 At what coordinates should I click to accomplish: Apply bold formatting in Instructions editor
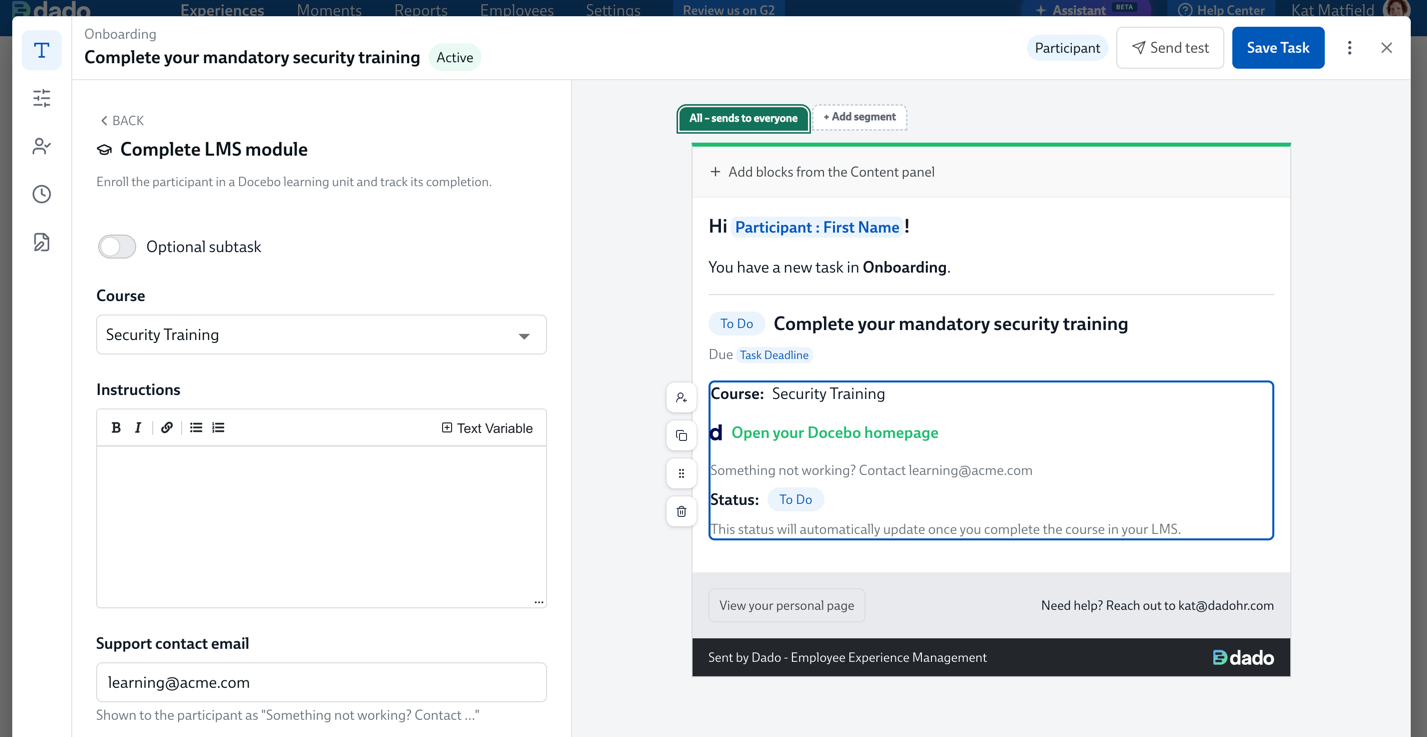pyautogui.click(x=116, y=428)
